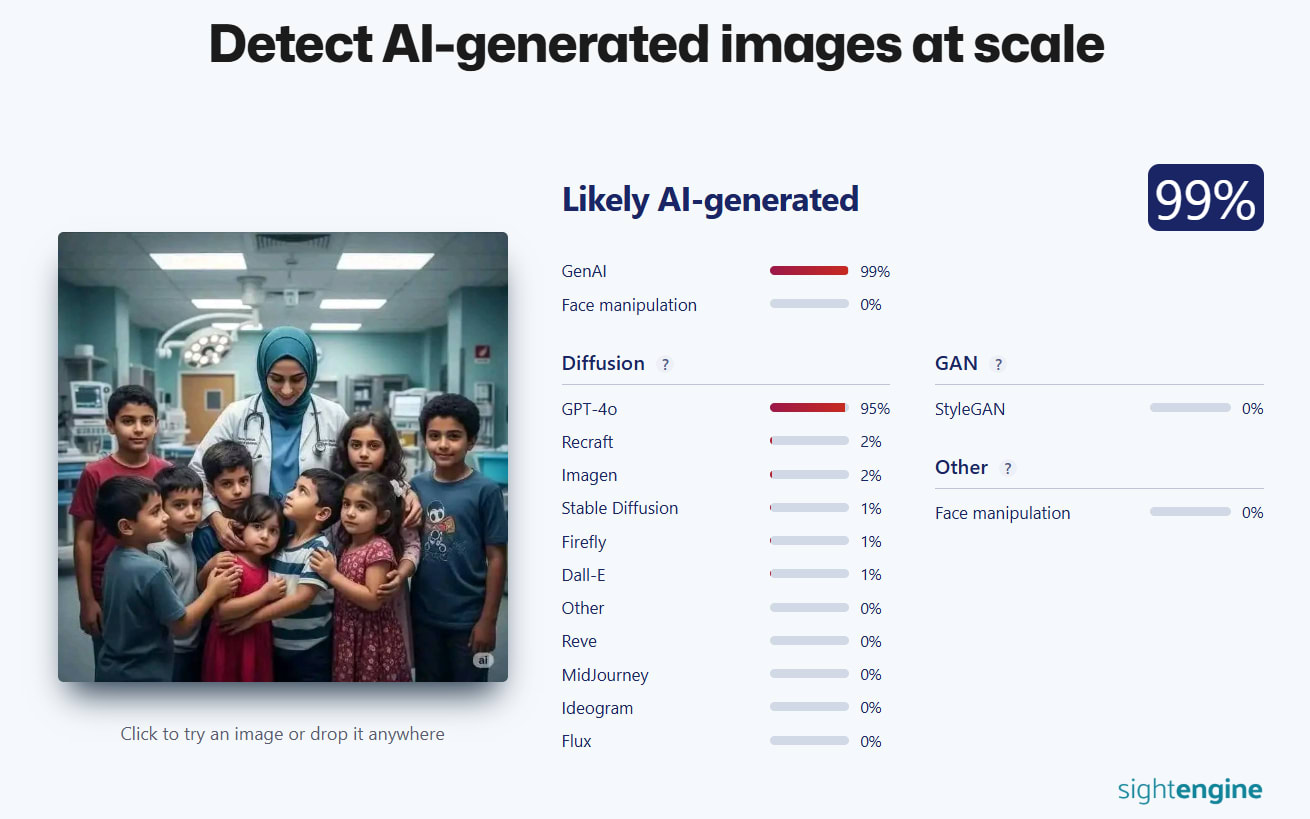This screenshot has height=819, width=1310.
Task: Click the sightengine logo
Action: tap(1189, 790)
